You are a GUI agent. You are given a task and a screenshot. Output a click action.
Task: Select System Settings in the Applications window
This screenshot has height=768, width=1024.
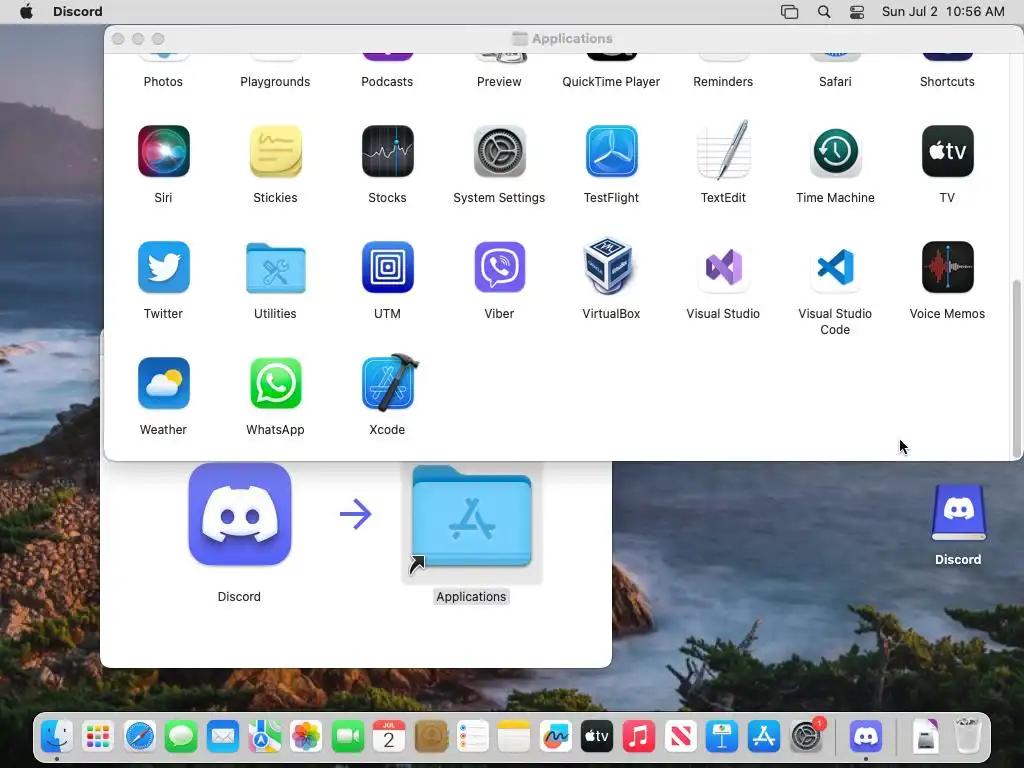(x=500, y=152)
